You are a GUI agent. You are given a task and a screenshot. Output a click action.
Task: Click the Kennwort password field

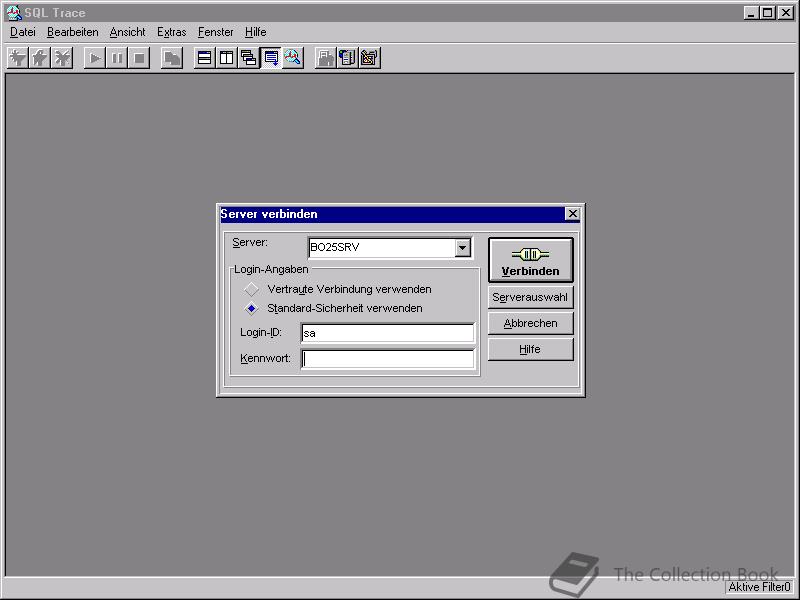coord(387,359)
